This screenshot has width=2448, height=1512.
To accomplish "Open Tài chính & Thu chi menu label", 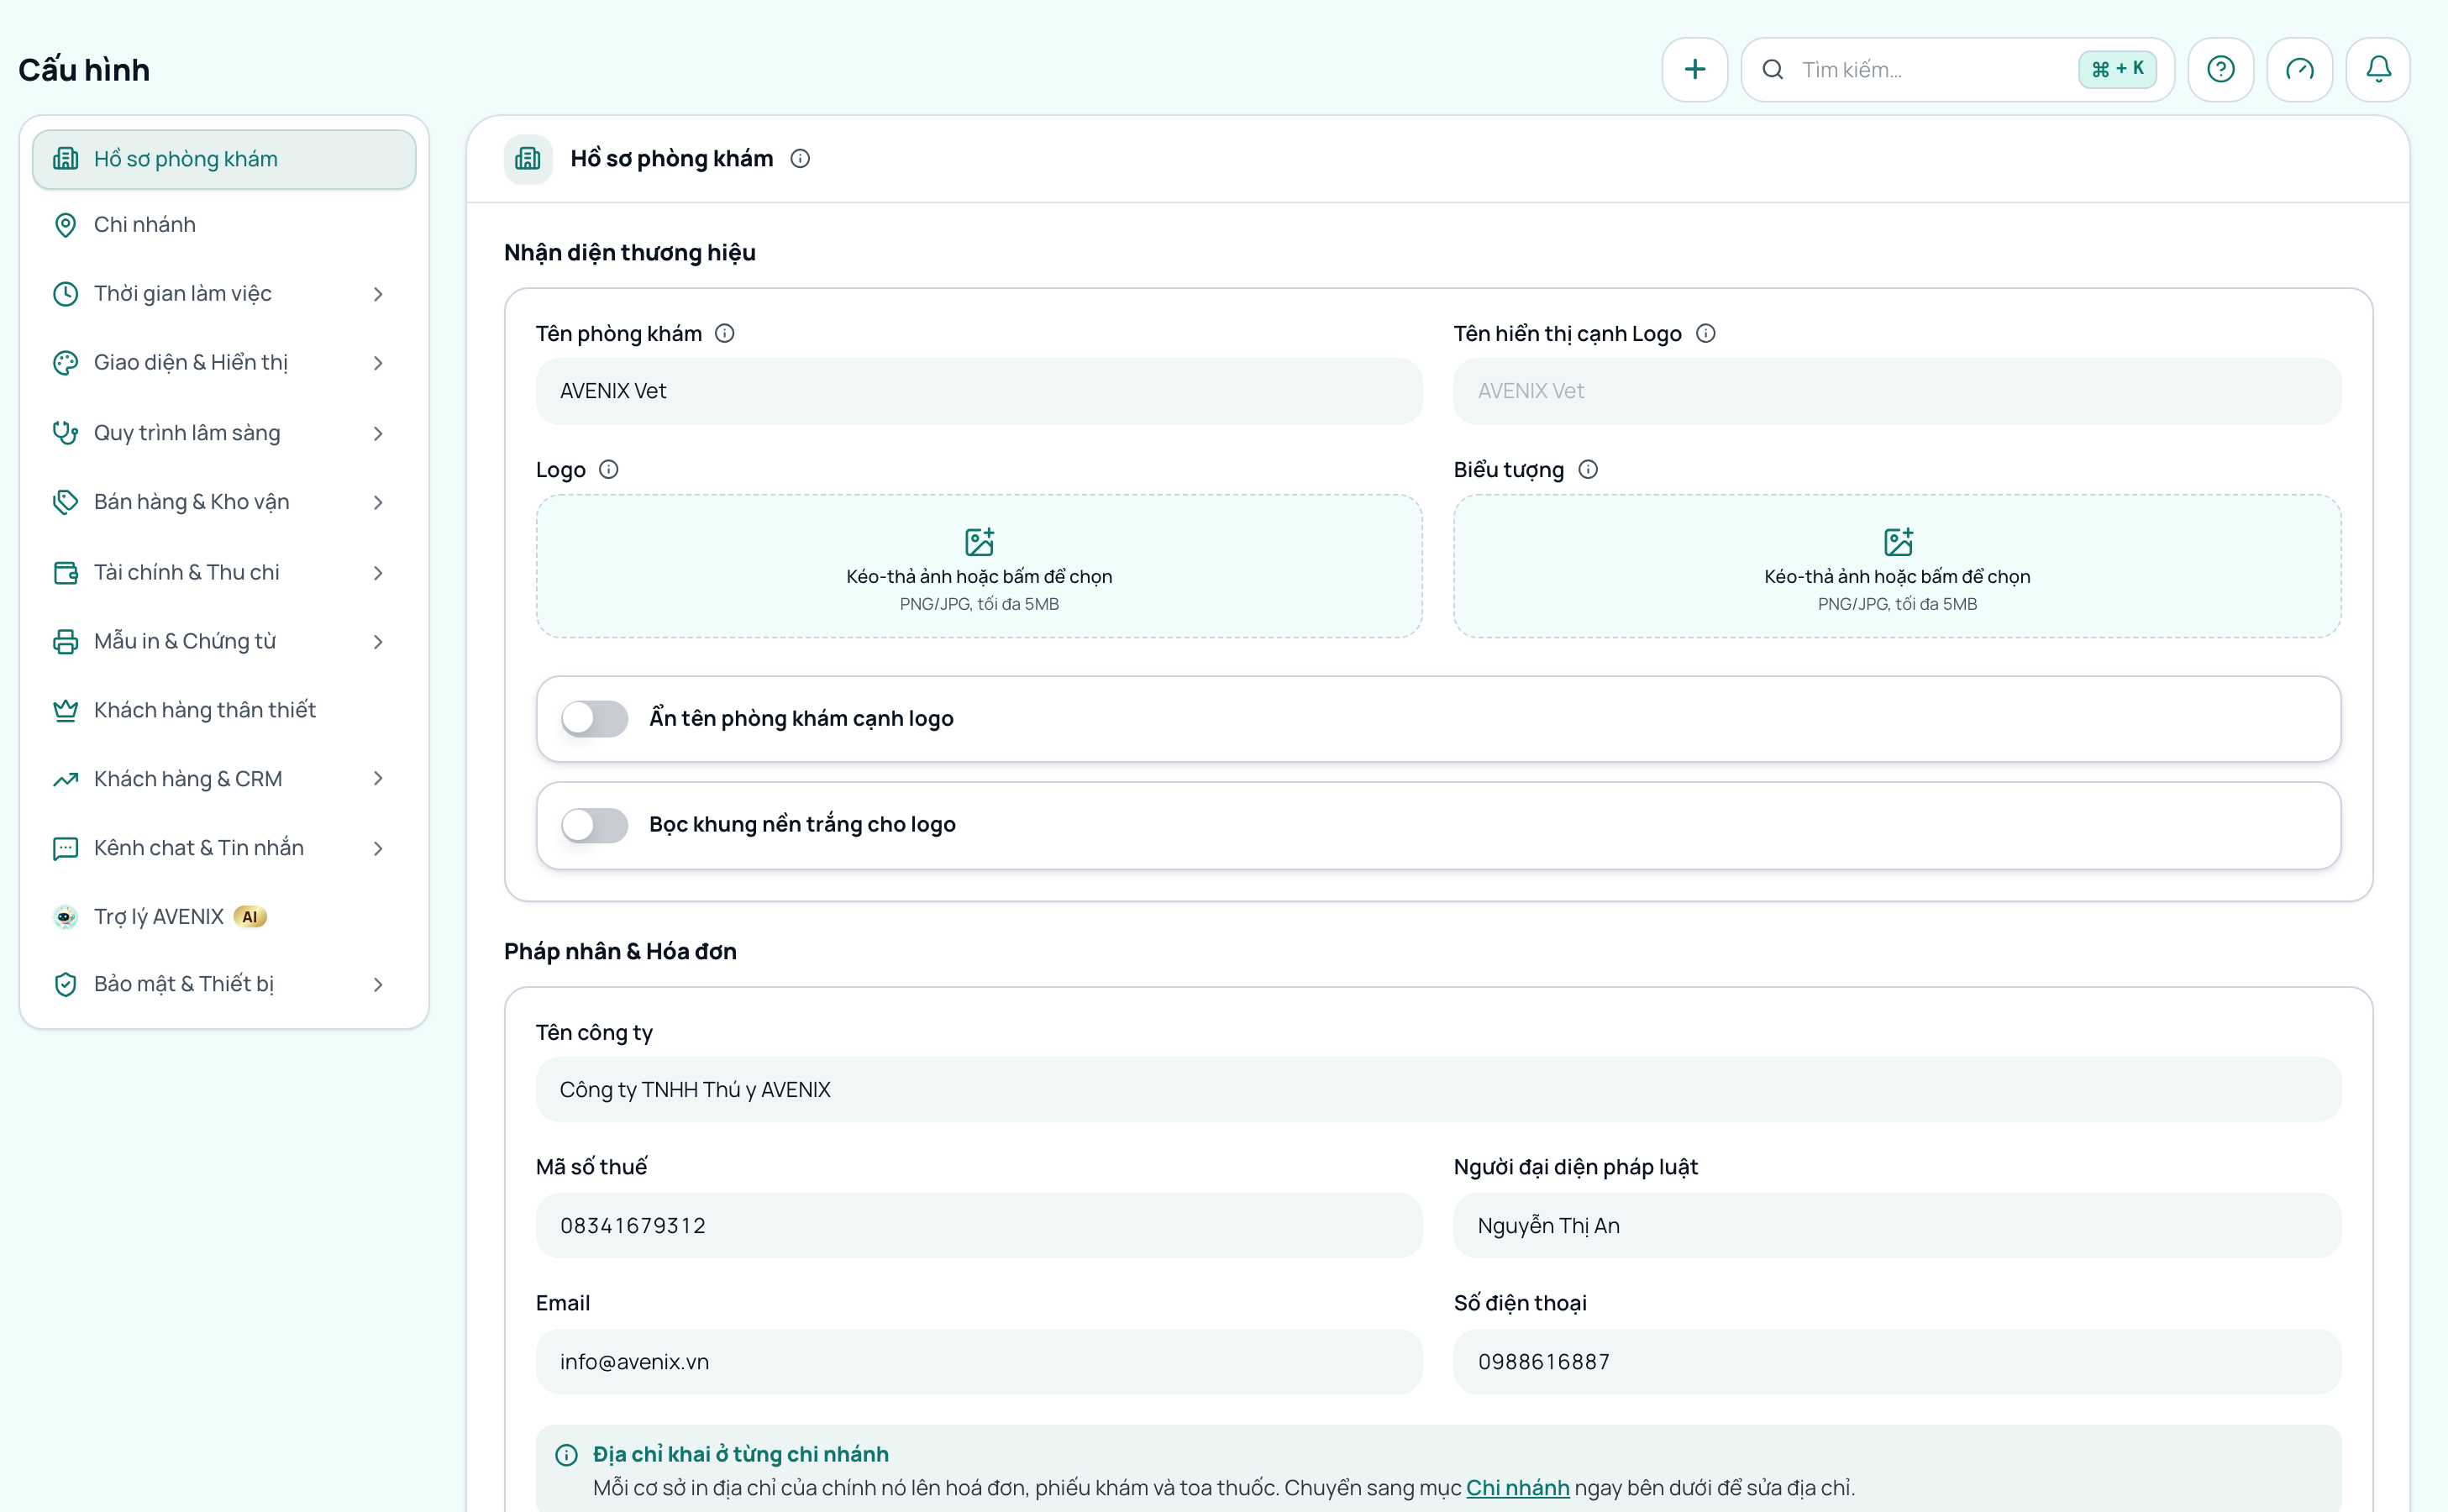I will coord(187,573).
